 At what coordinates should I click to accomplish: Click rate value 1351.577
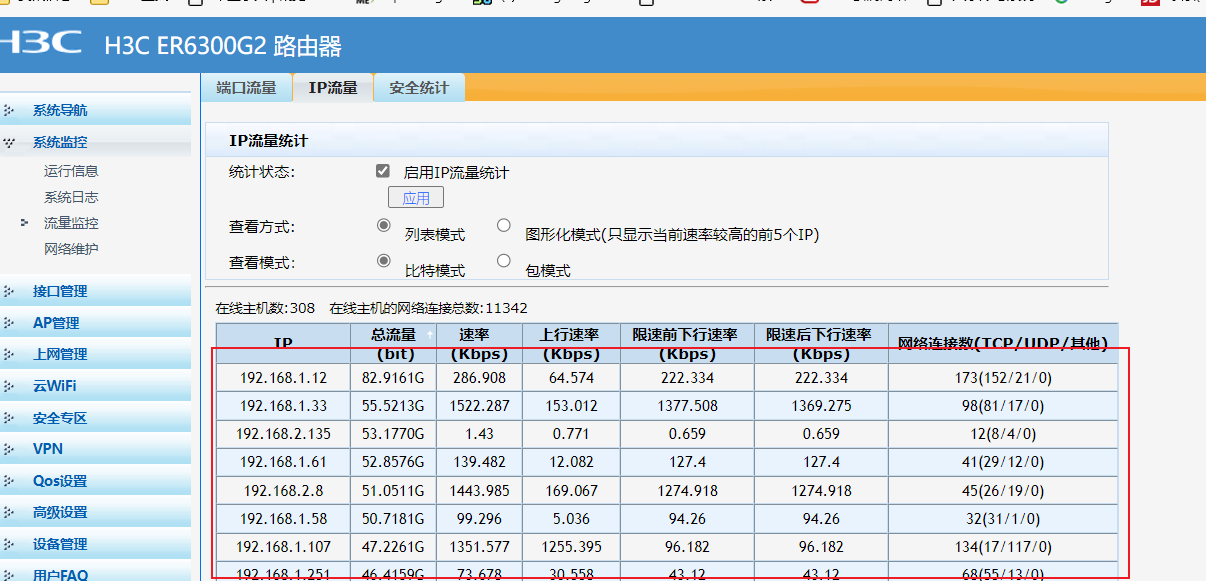(x=479, y=547)
